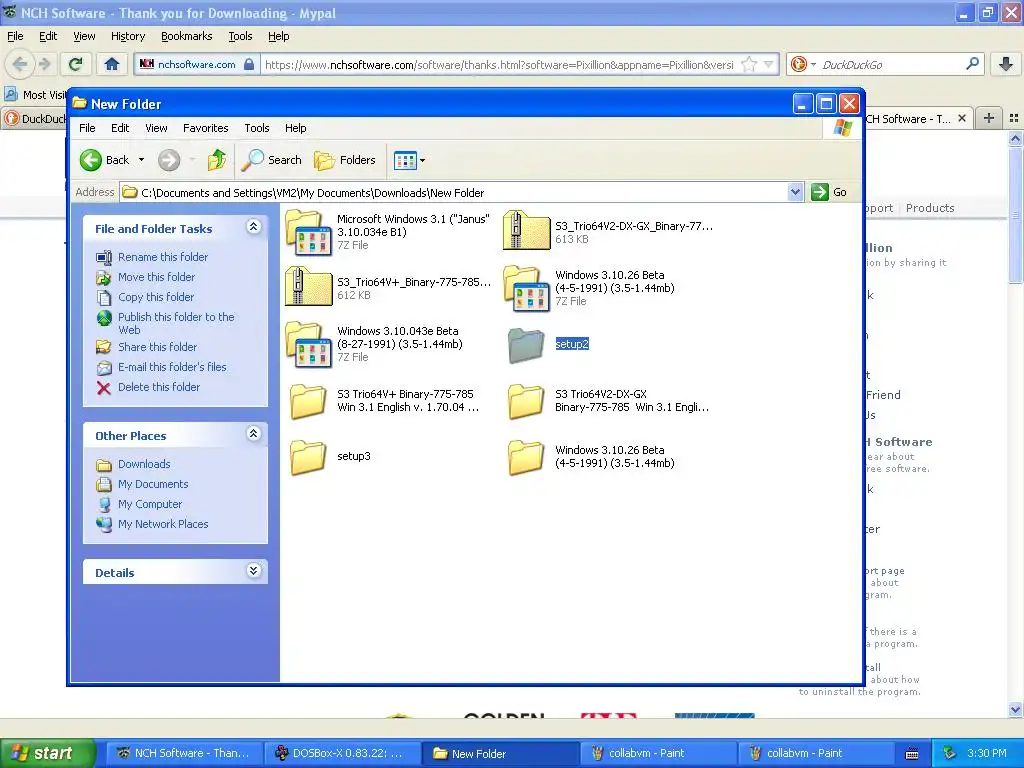Click Rename this folder
Viewport: 1024px width, 768px height.
coord(163,257)
